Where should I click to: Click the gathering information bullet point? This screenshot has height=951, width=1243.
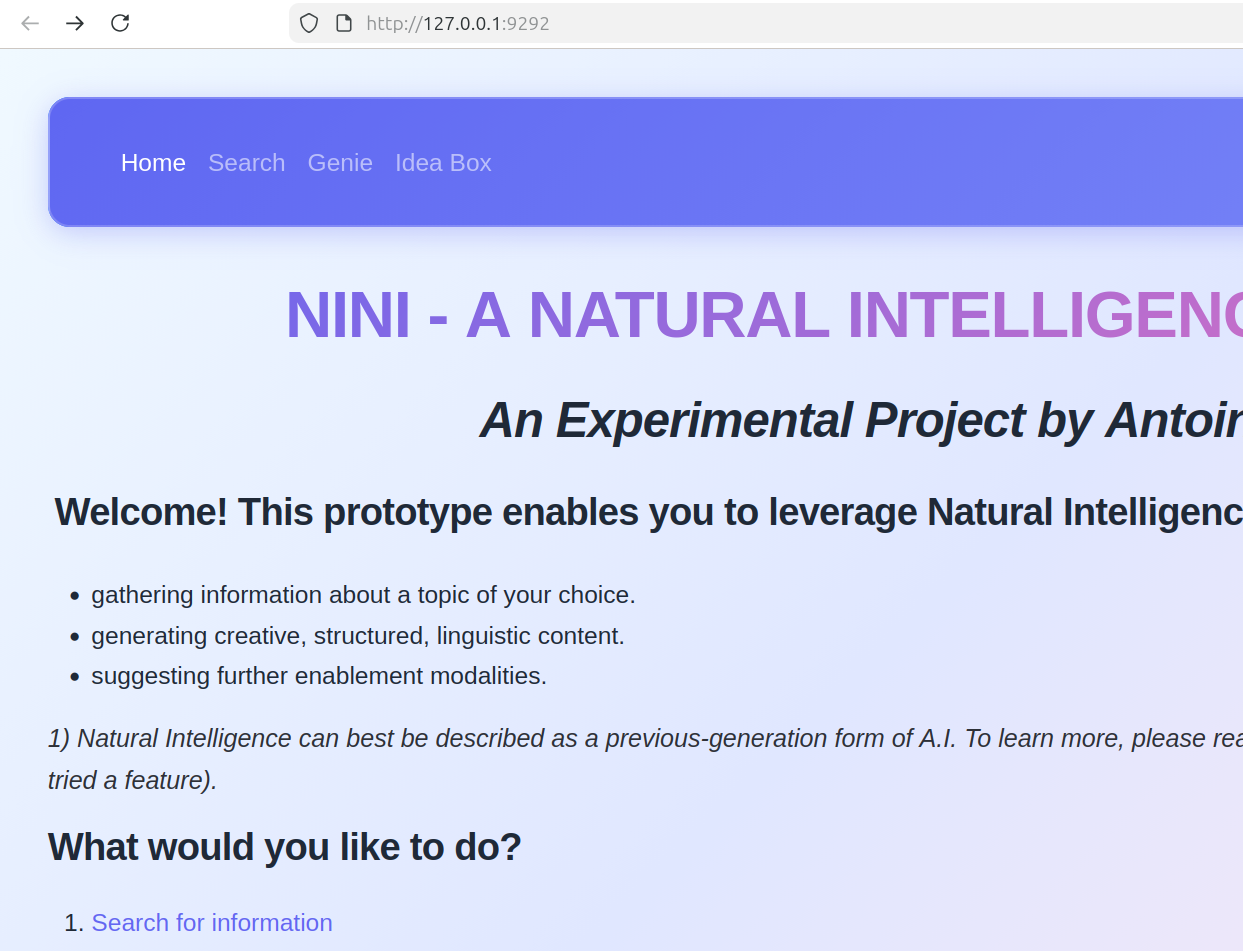(x=363, y=594)
